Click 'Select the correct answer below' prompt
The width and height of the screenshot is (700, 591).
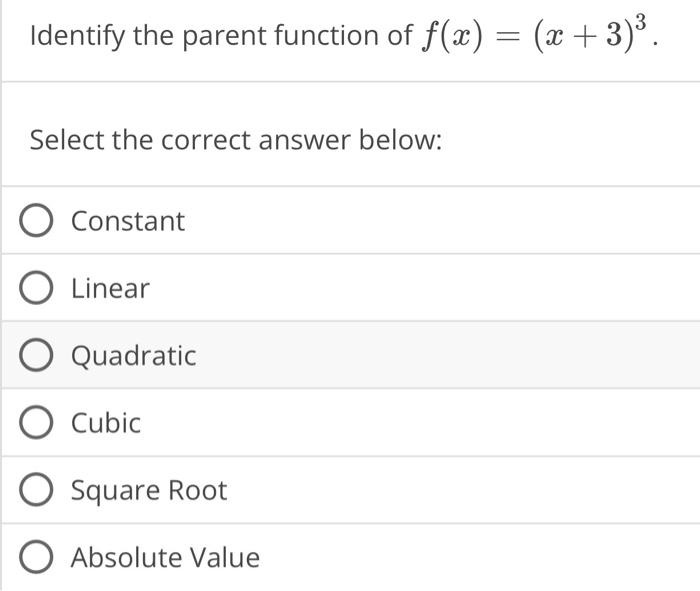coord(236,140)
